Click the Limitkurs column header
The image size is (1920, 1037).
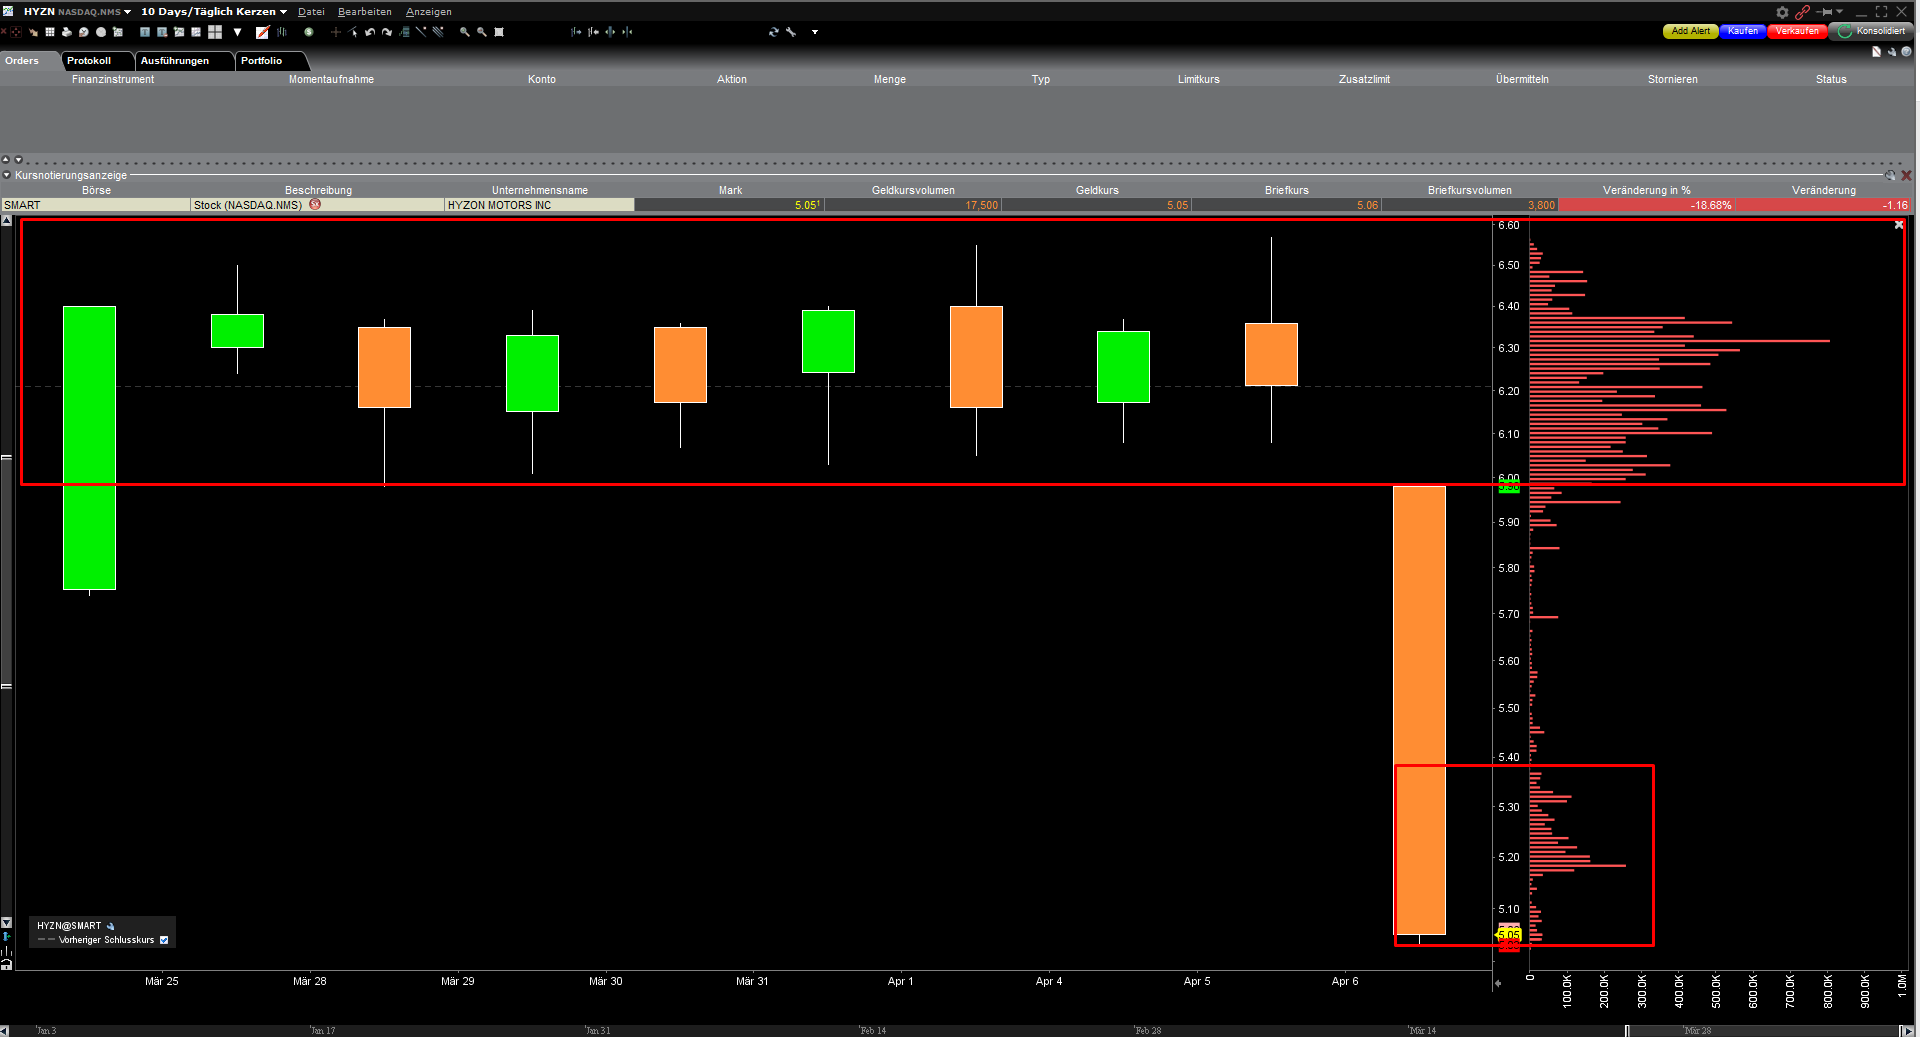(x=1199, y=79)
